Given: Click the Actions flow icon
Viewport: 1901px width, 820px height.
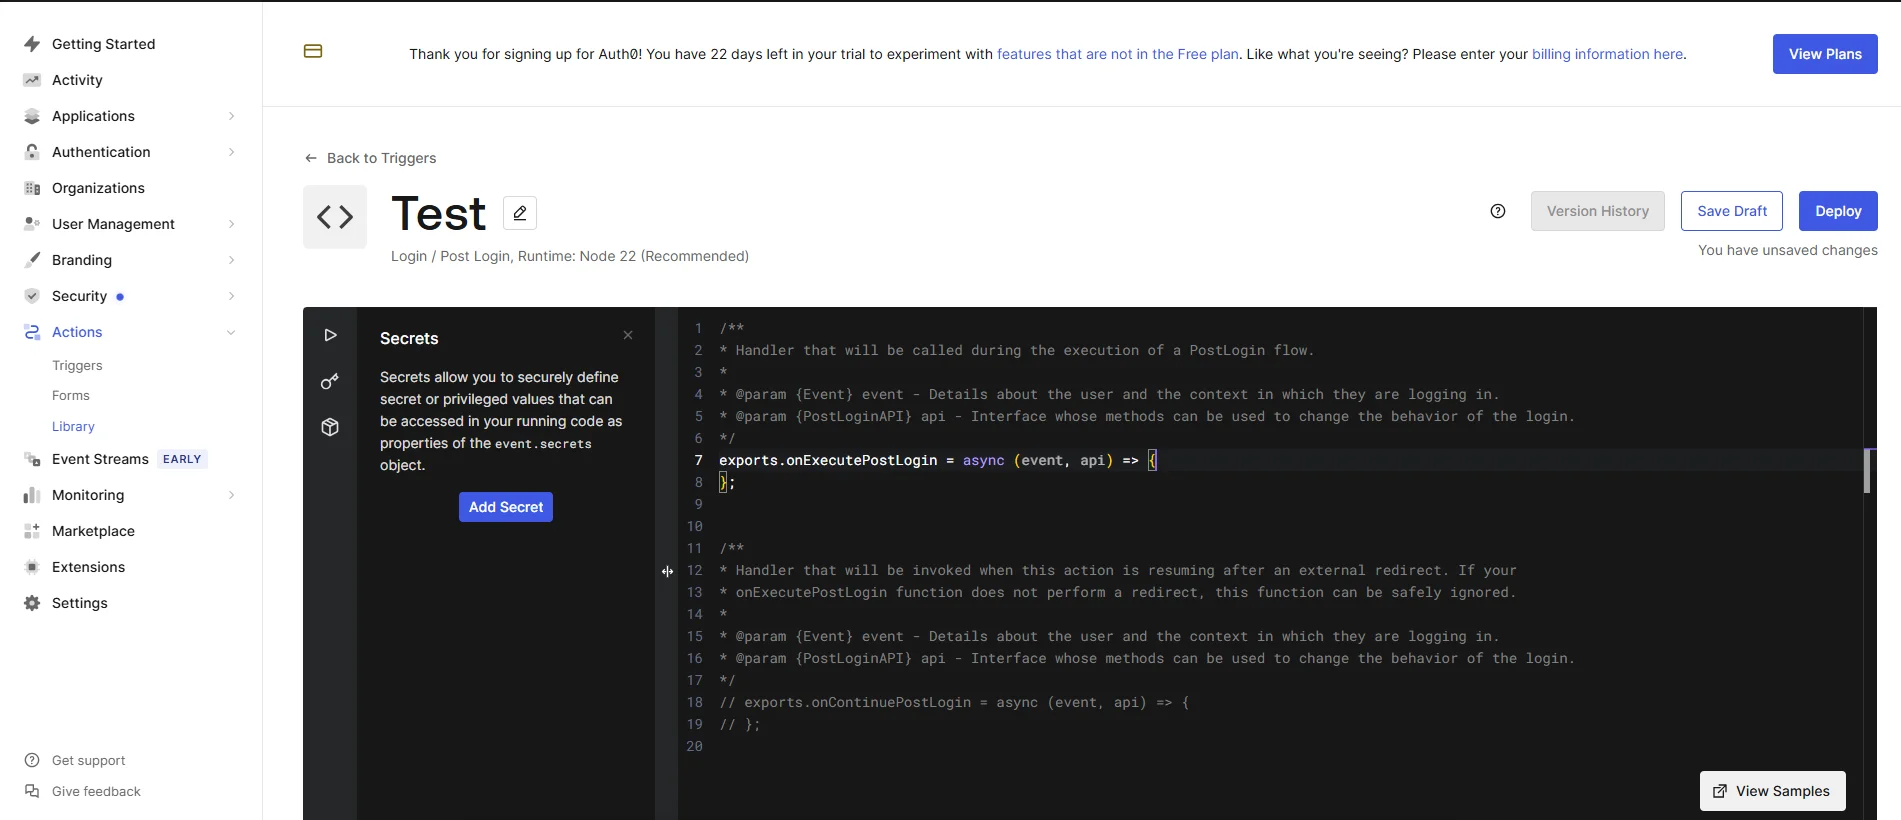Looking at the screenshot, I should pyautogui.click(x=32, y=332).
